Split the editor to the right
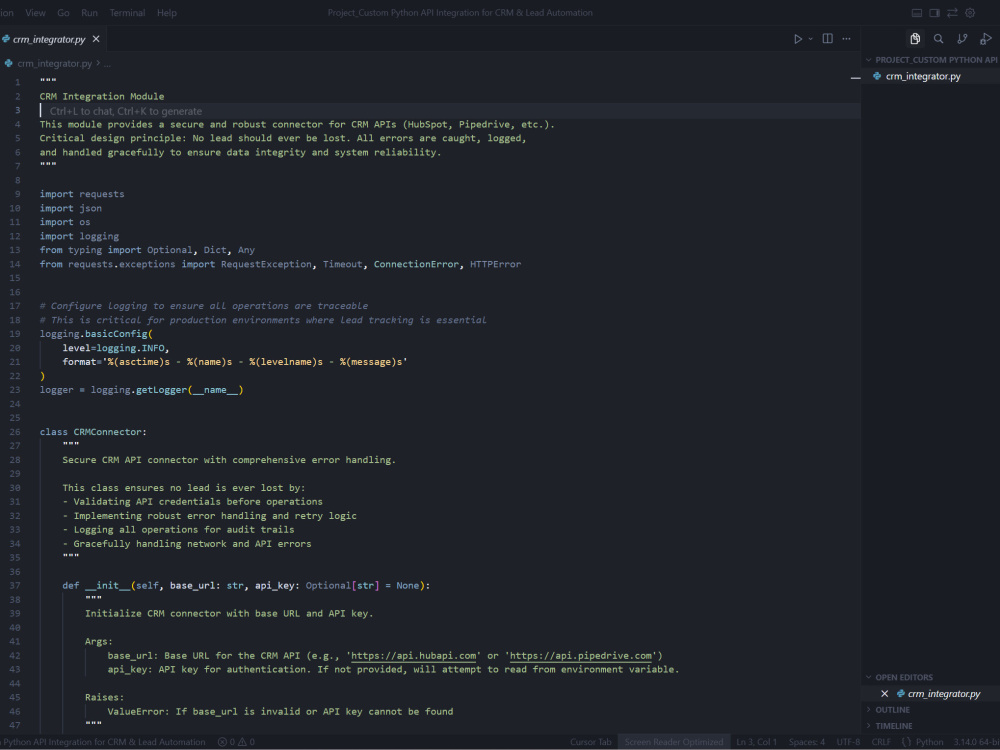The height and width of the screenshot is (750, 1000). point(828,39)
